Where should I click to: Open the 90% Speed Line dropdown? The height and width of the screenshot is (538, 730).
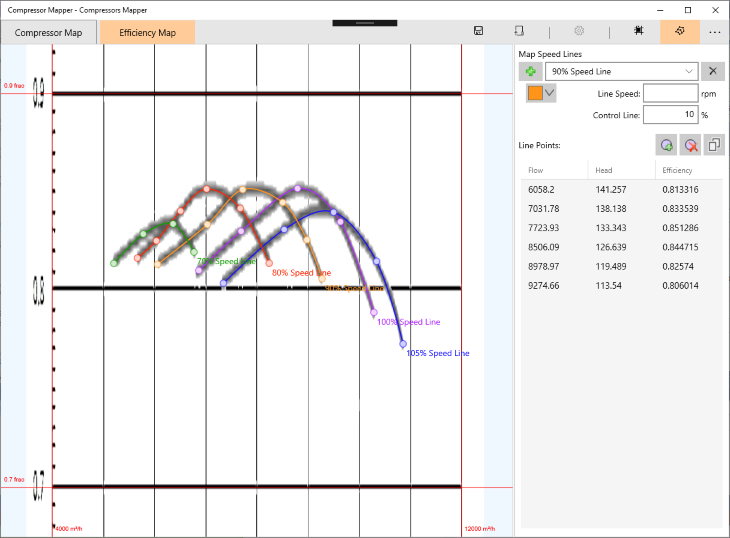(622, 71)
